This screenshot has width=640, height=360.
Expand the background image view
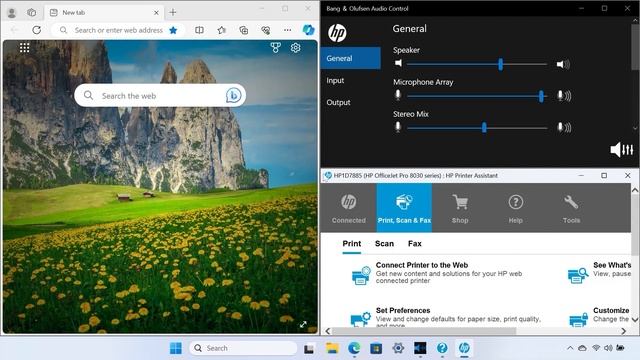point(303,324)
